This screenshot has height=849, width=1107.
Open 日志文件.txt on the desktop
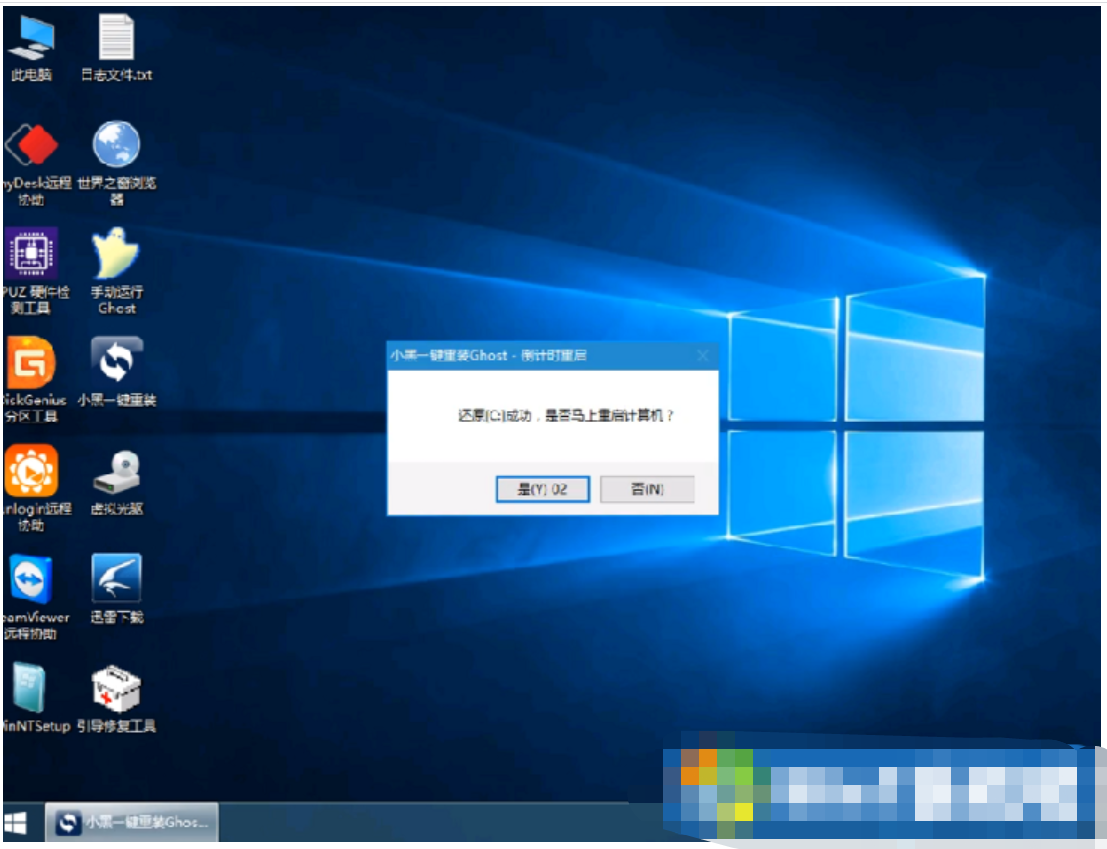[116, 48]
